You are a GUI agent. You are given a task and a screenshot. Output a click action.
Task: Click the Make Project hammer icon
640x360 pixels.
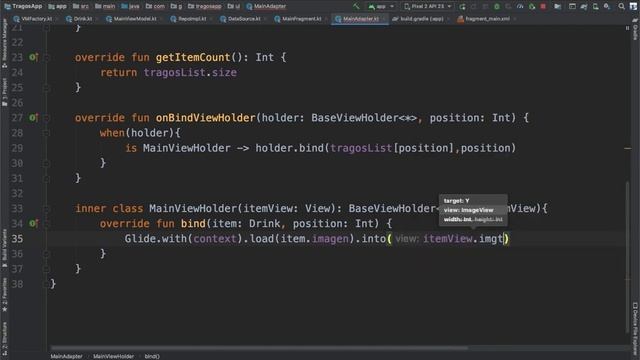(357, 6)
